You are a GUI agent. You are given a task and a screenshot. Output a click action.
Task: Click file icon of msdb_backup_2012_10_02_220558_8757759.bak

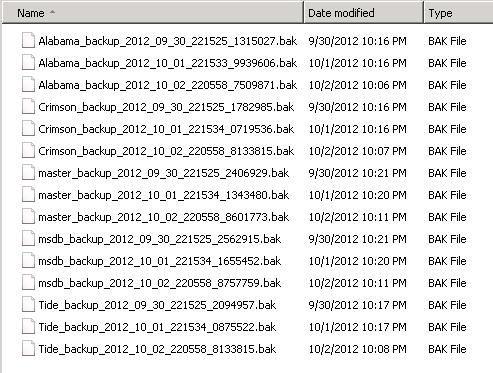[28, 283]
